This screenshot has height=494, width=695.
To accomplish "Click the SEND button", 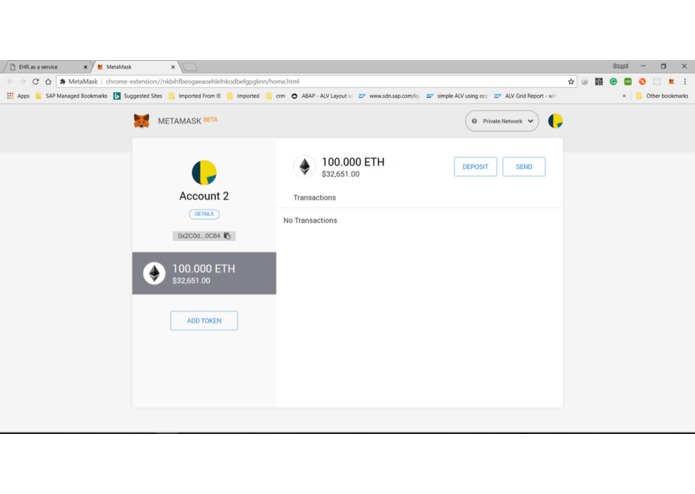I will [524, 167].
